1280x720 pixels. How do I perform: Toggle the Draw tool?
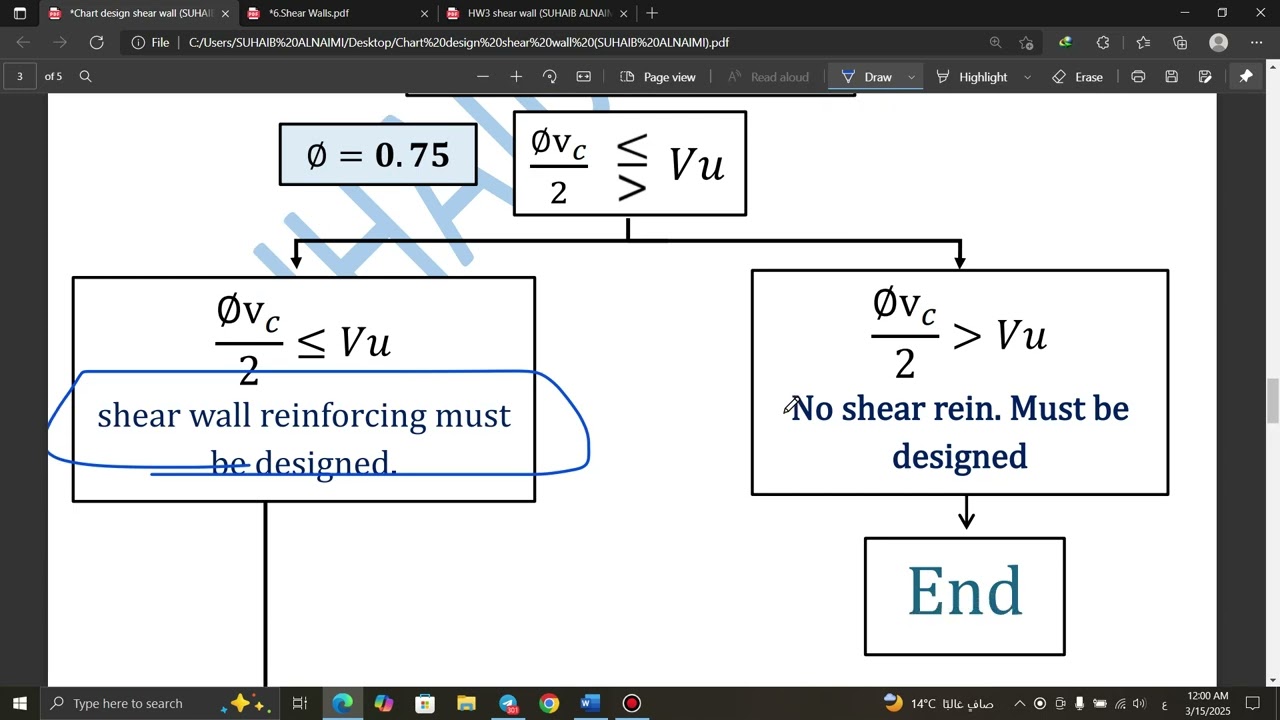coord(866,77)
